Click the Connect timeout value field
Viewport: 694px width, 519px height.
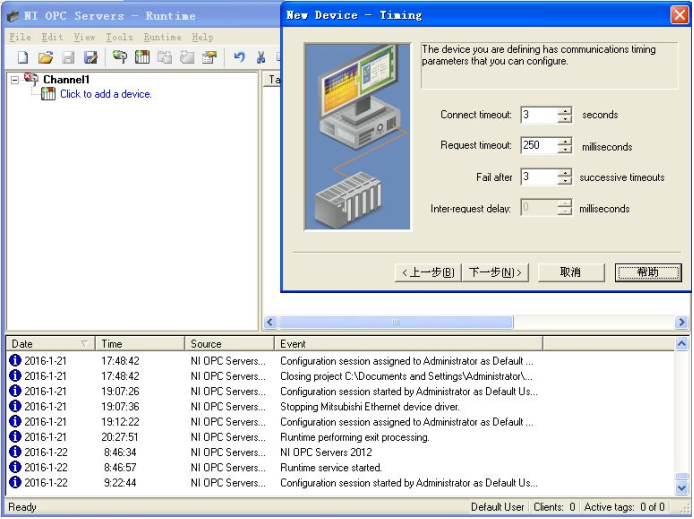539,115
